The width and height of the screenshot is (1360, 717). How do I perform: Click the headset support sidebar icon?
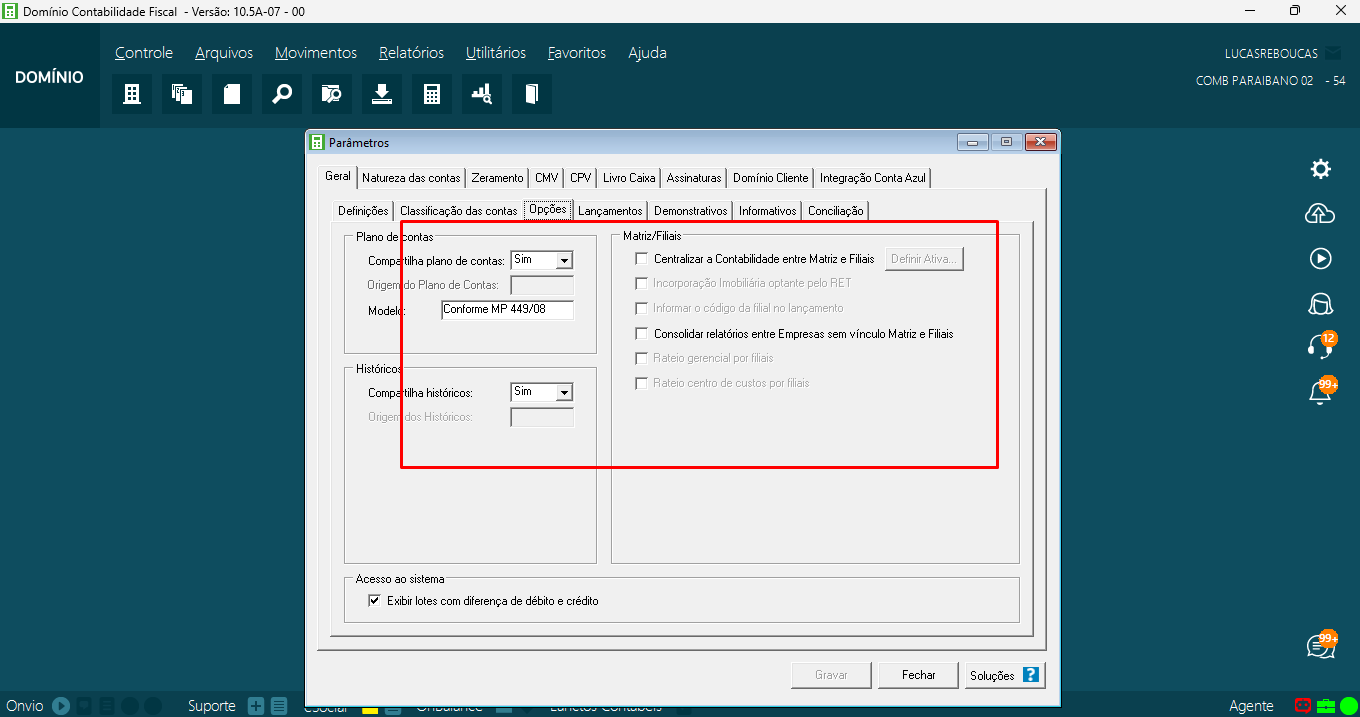coord(1320,346)
